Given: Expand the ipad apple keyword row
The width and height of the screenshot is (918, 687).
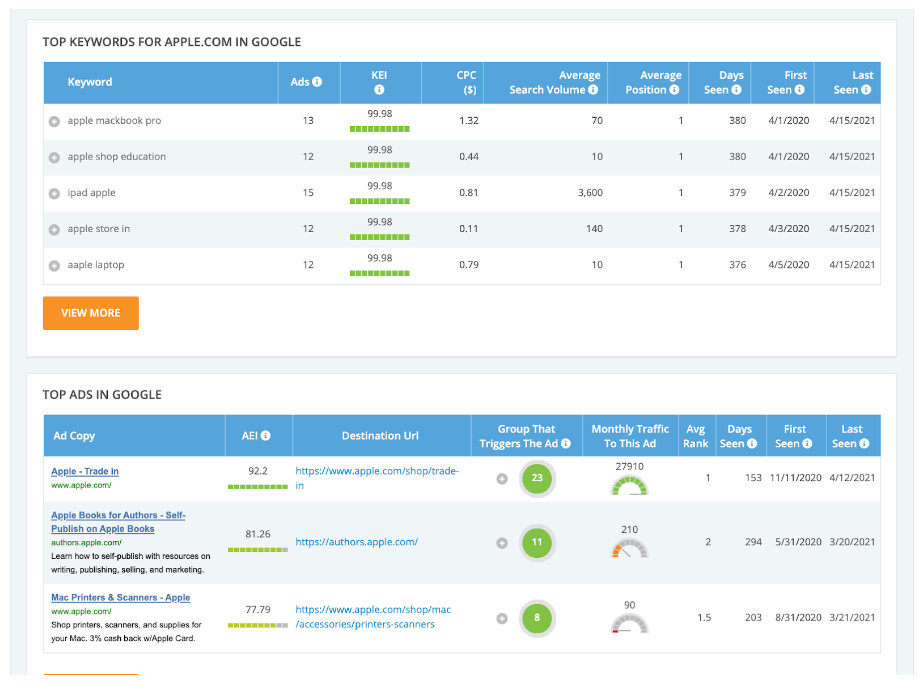Looking at the screenshot, I should click(x=54, y=193).
